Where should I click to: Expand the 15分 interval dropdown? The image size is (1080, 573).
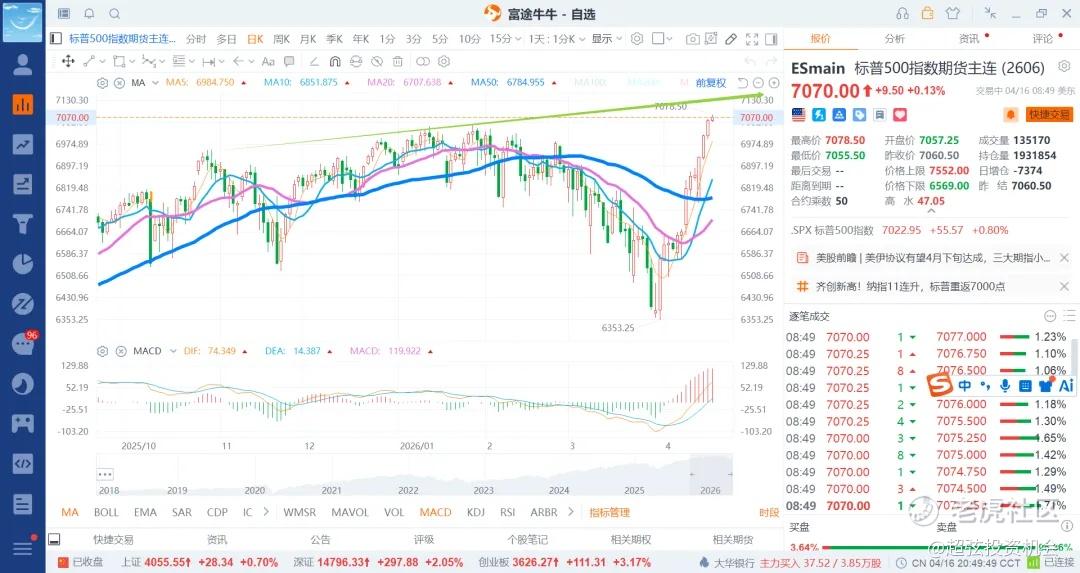pyautogui.click(x=506, y=39)
